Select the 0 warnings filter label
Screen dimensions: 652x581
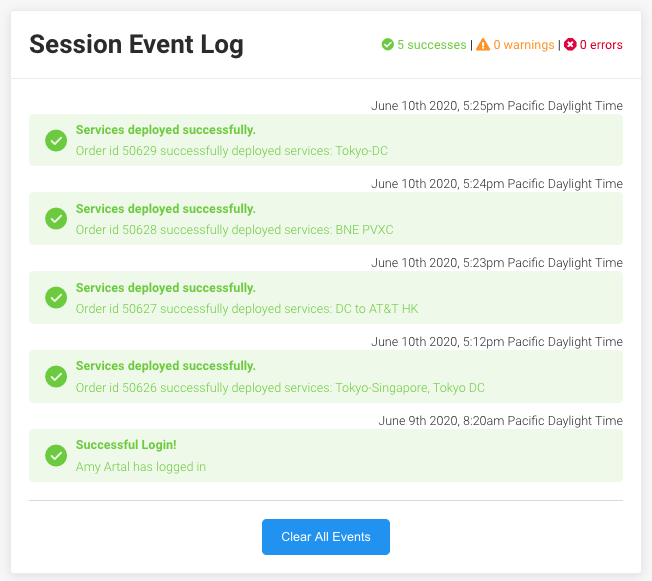524,45
